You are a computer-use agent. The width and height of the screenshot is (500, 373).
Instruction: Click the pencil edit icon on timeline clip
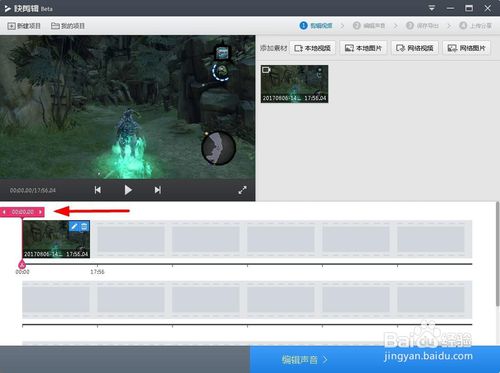point(74,227)
